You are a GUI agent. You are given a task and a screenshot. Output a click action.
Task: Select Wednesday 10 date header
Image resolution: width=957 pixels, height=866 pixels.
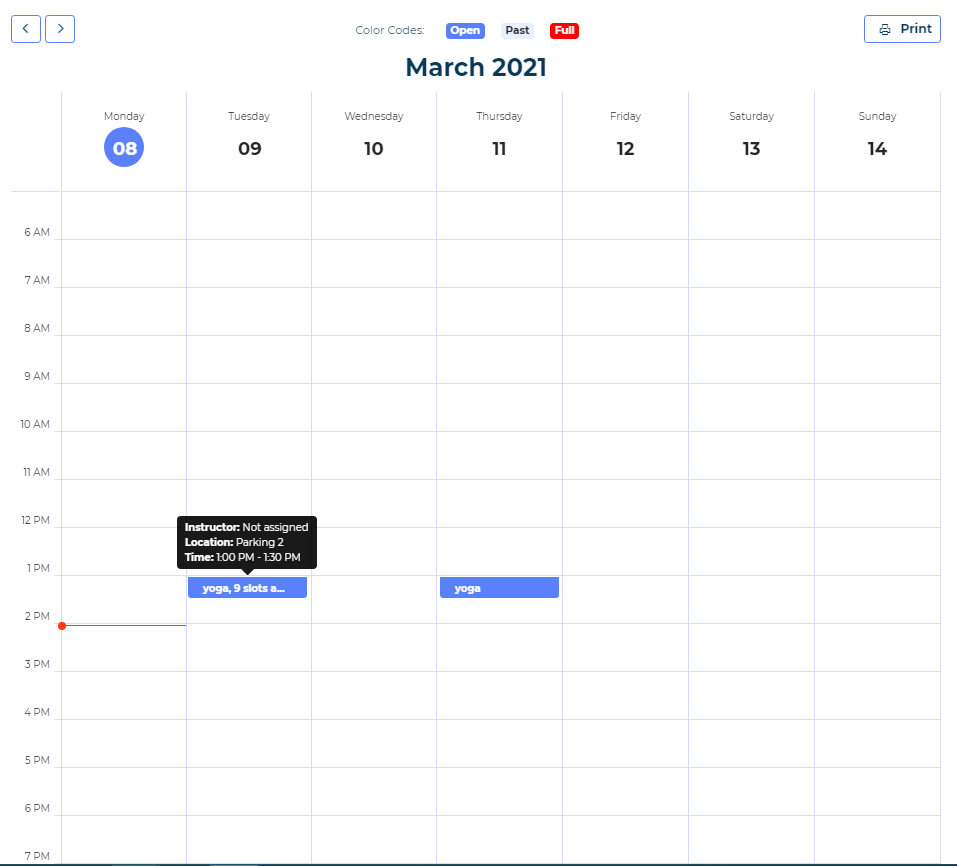374,148
